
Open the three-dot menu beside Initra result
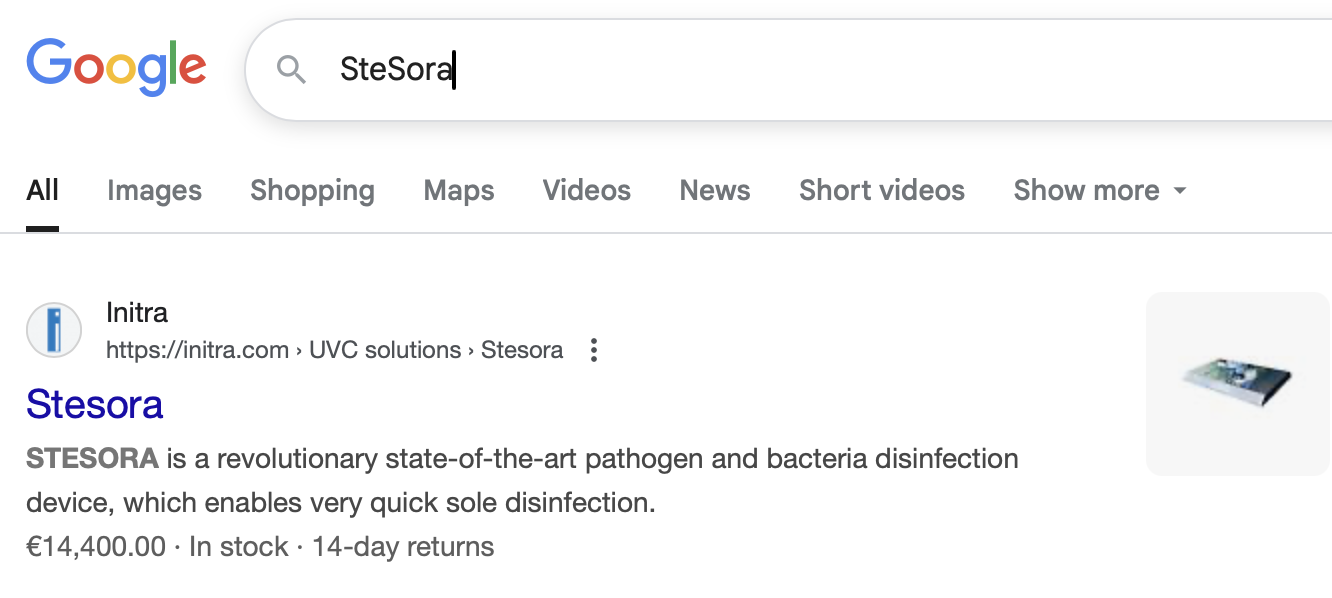(594, 350)
